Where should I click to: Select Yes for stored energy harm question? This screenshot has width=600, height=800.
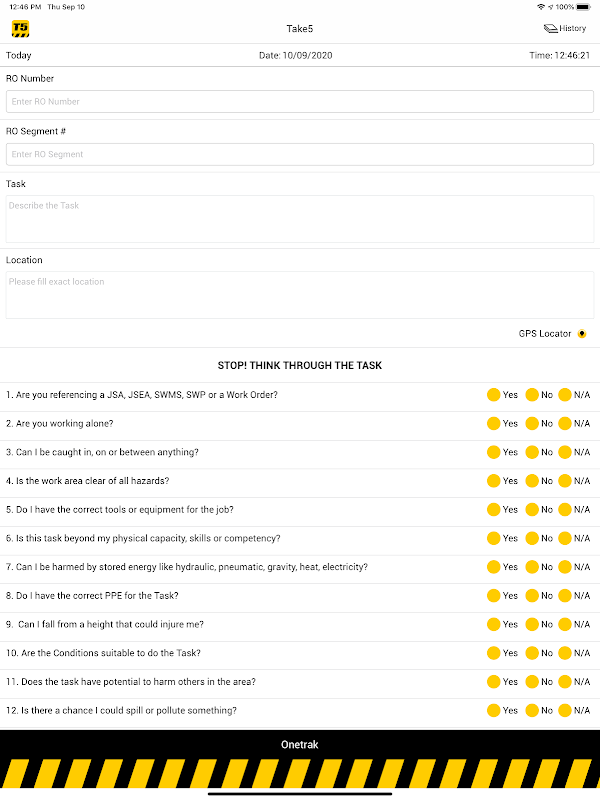(493, 567)
